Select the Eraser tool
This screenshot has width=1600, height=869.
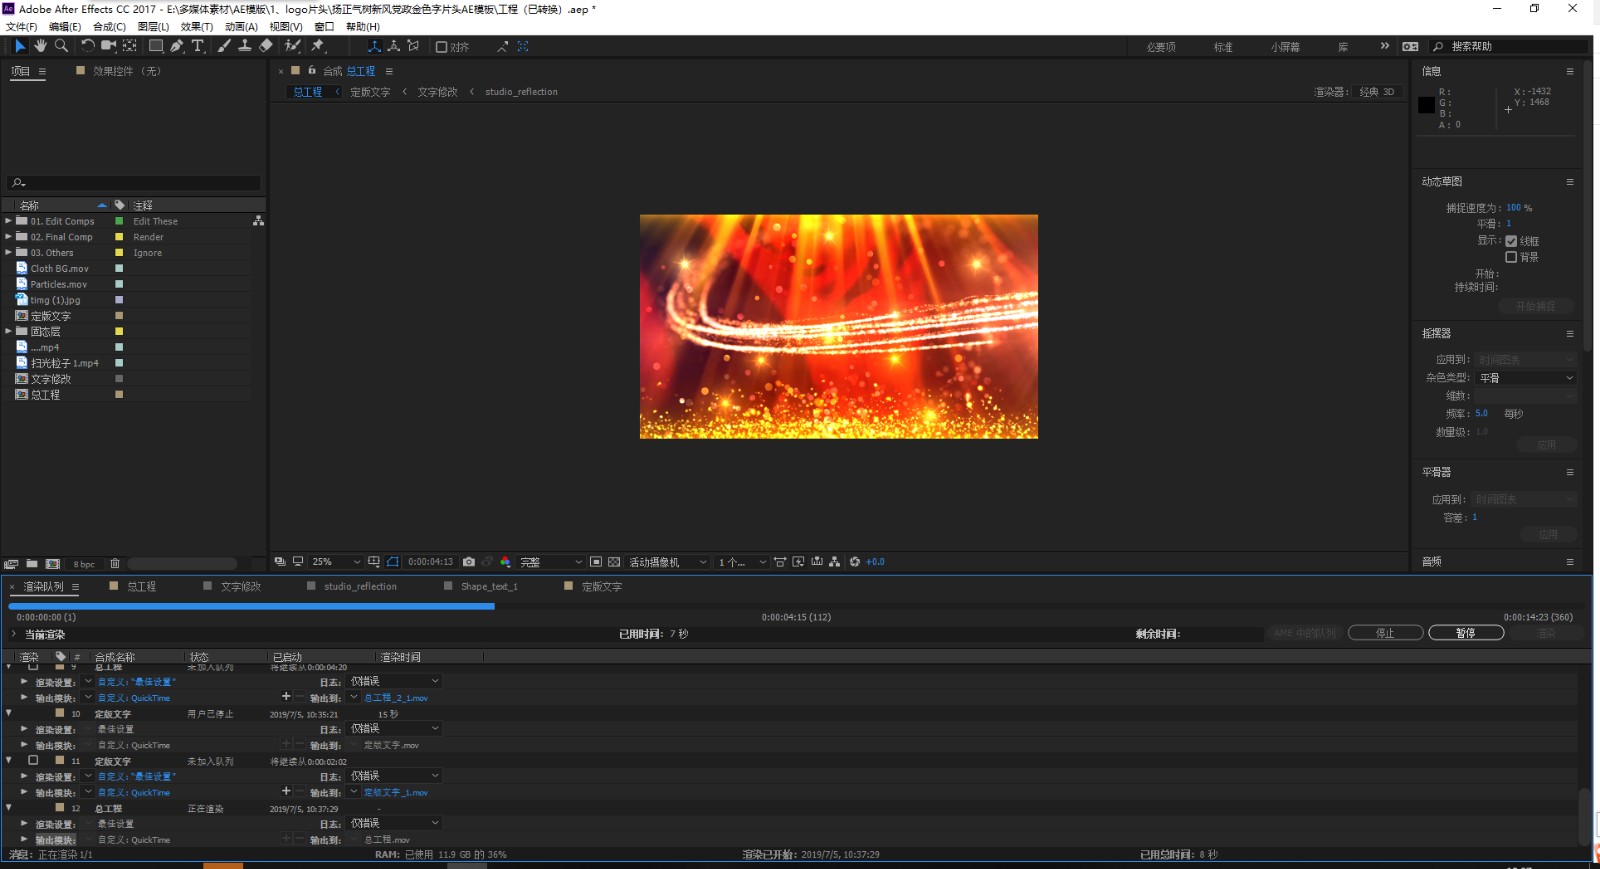pyautogui.click(x=266, y=46)
